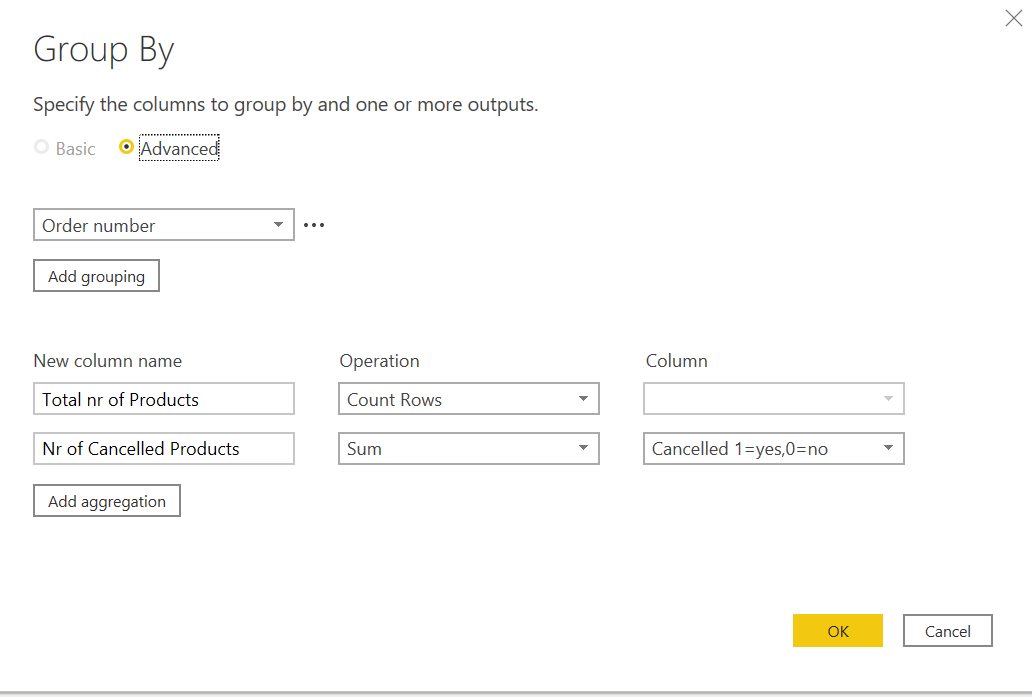Open the ellipsis menu next to Order number
1032x697 pixels.
click(x=314, y=225)
